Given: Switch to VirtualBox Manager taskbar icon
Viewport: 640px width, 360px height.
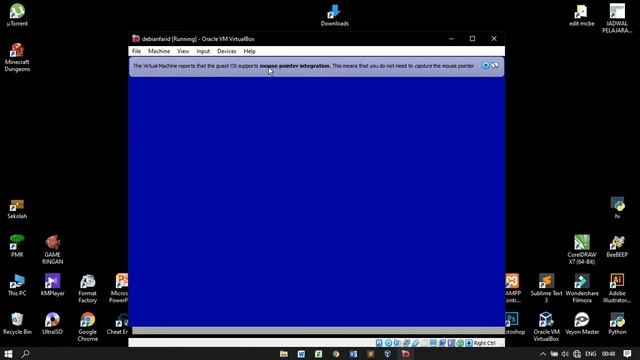Looking at the screenshot, I should 388,354.
